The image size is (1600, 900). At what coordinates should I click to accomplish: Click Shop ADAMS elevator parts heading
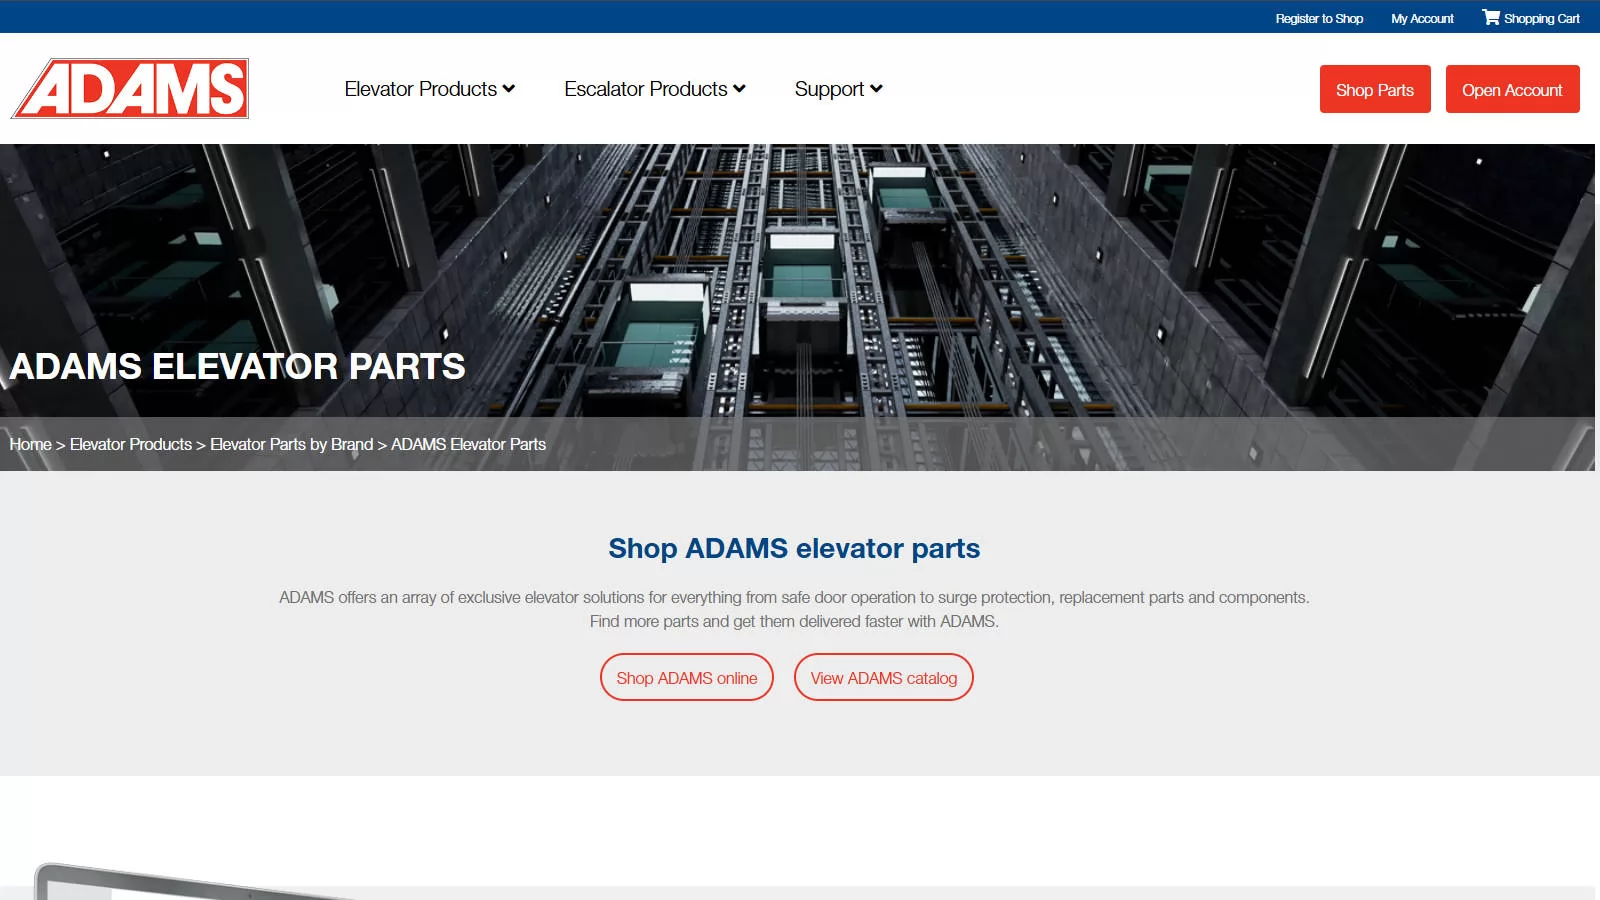point(794,548)
